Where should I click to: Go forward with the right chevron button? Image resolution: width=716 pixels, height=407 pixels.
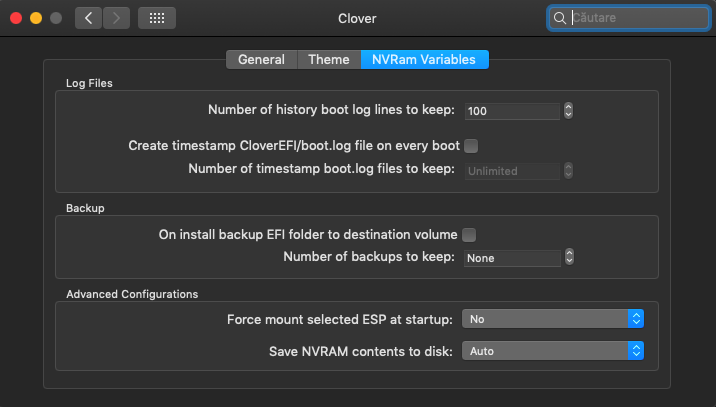coord(116,18)
